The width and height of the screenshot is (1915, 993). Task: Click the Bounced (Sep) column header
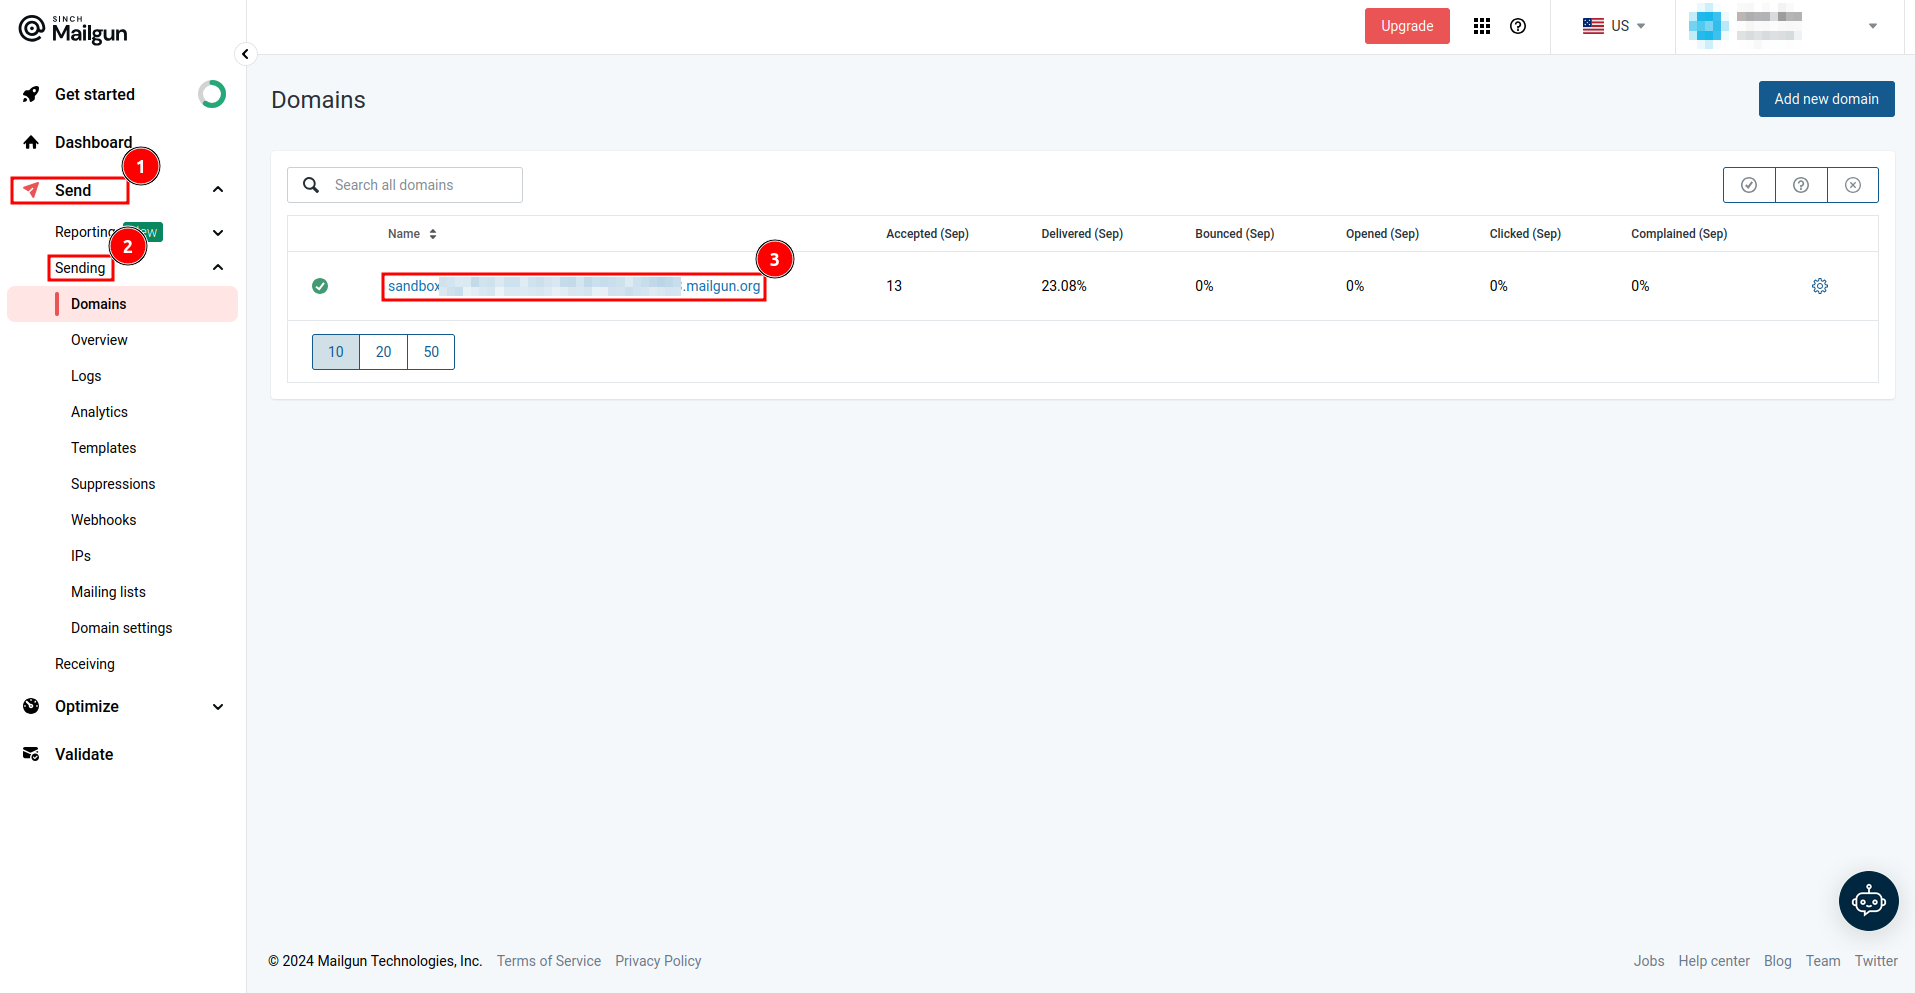coord(1234,234)
